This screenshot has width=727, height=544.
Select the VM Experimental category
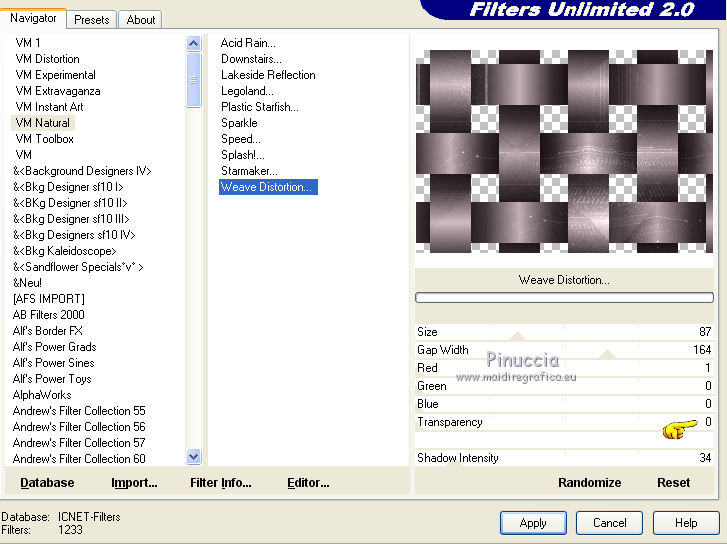pyautogui.click(x=55, y=75)
